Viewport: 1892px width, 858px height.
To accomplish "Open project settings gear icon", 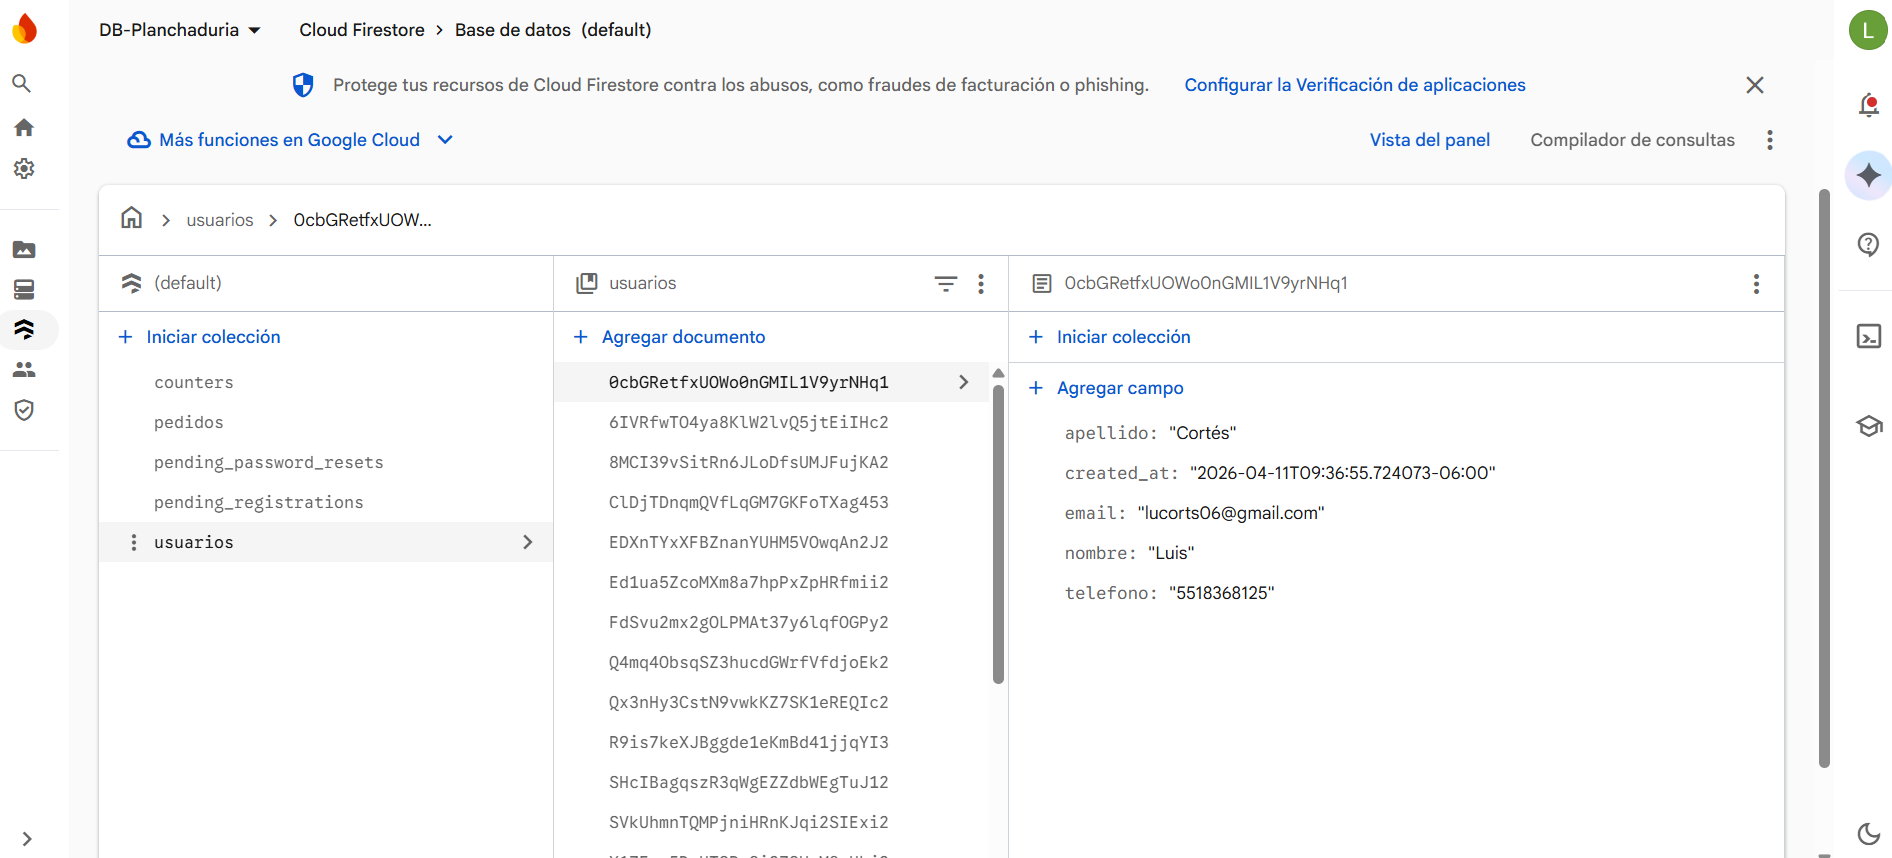I will pos(24,169).
